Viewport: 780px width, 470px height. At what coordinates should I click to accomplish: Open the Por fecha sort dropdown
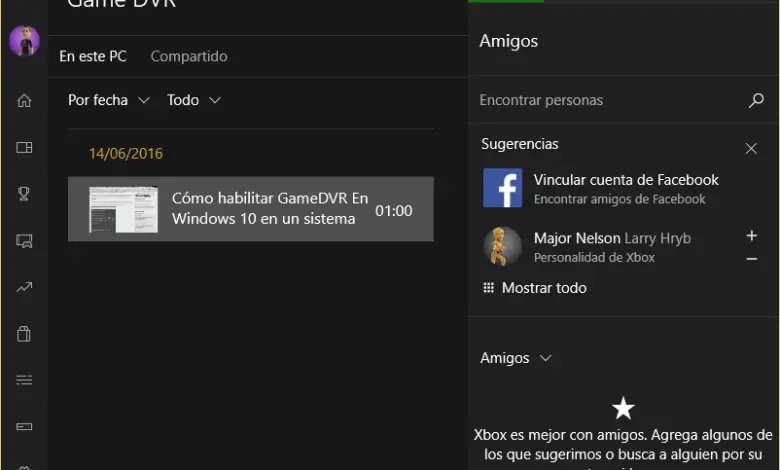(109, 100)
